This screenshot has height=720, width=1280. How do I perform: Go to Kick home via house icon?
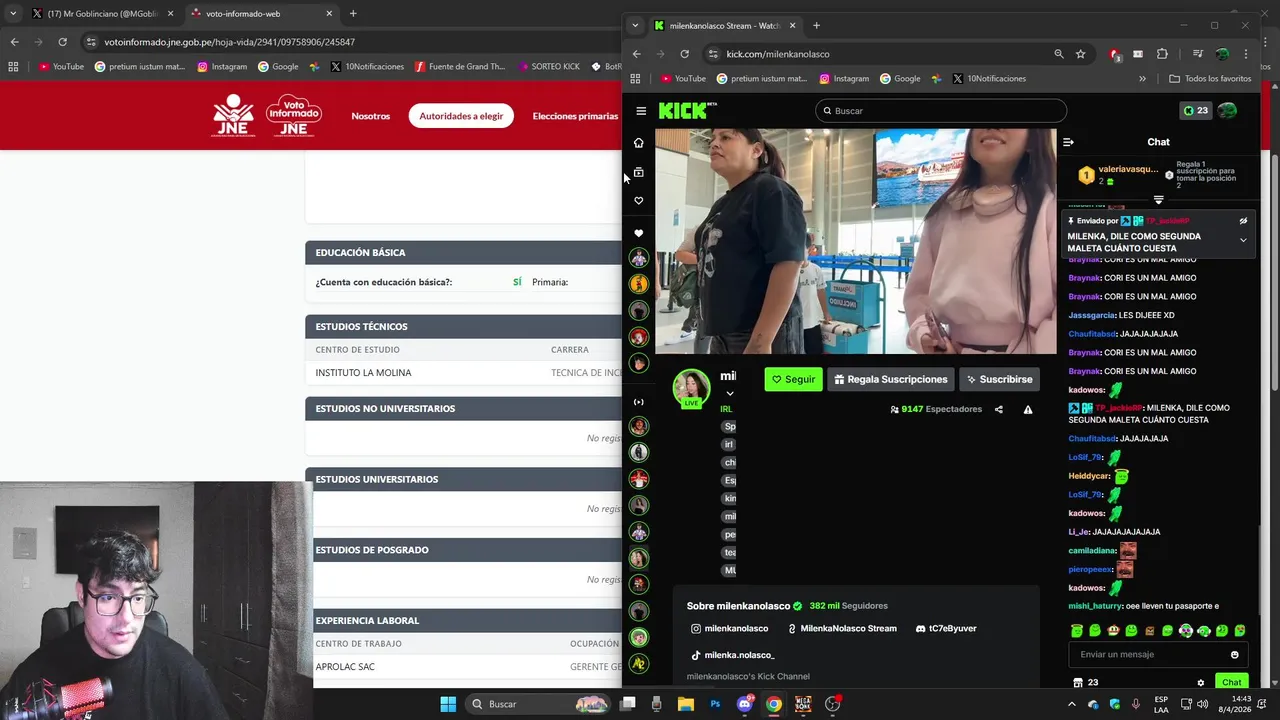point(639,143)
